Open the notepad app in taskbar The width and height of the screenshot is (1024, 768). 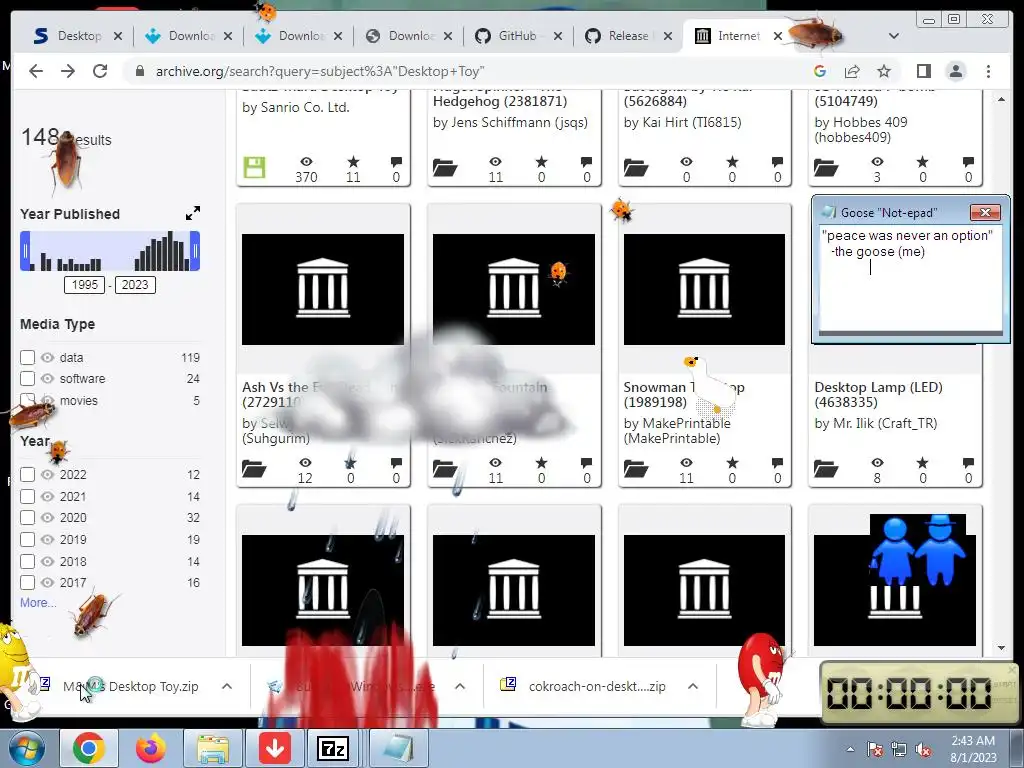pos(398,748)
